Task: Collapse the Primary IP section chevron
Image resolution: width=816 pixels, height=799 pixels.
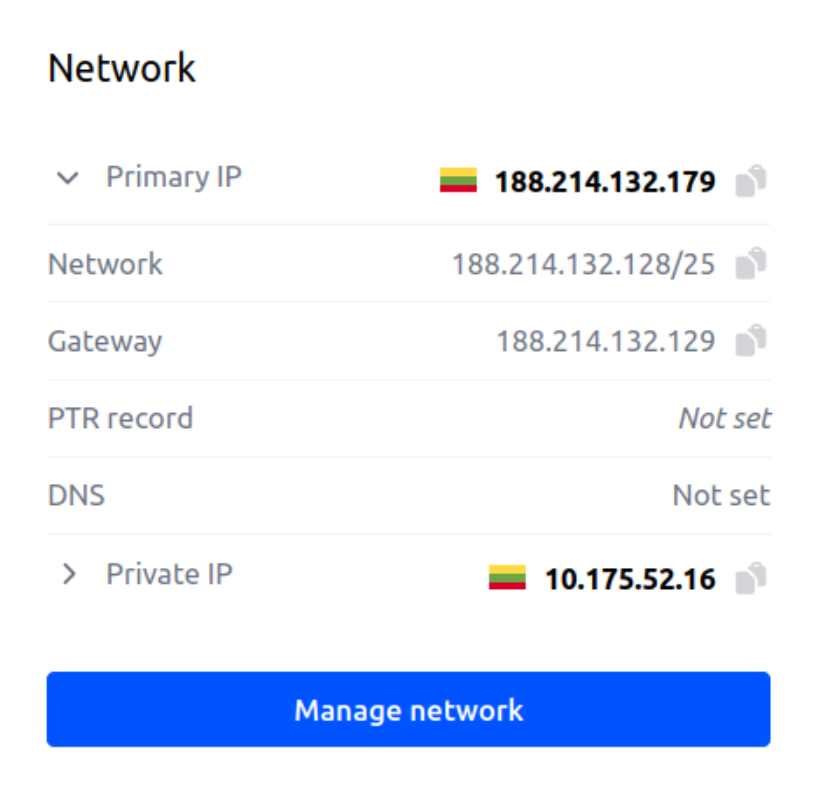Action: [68, 179]
